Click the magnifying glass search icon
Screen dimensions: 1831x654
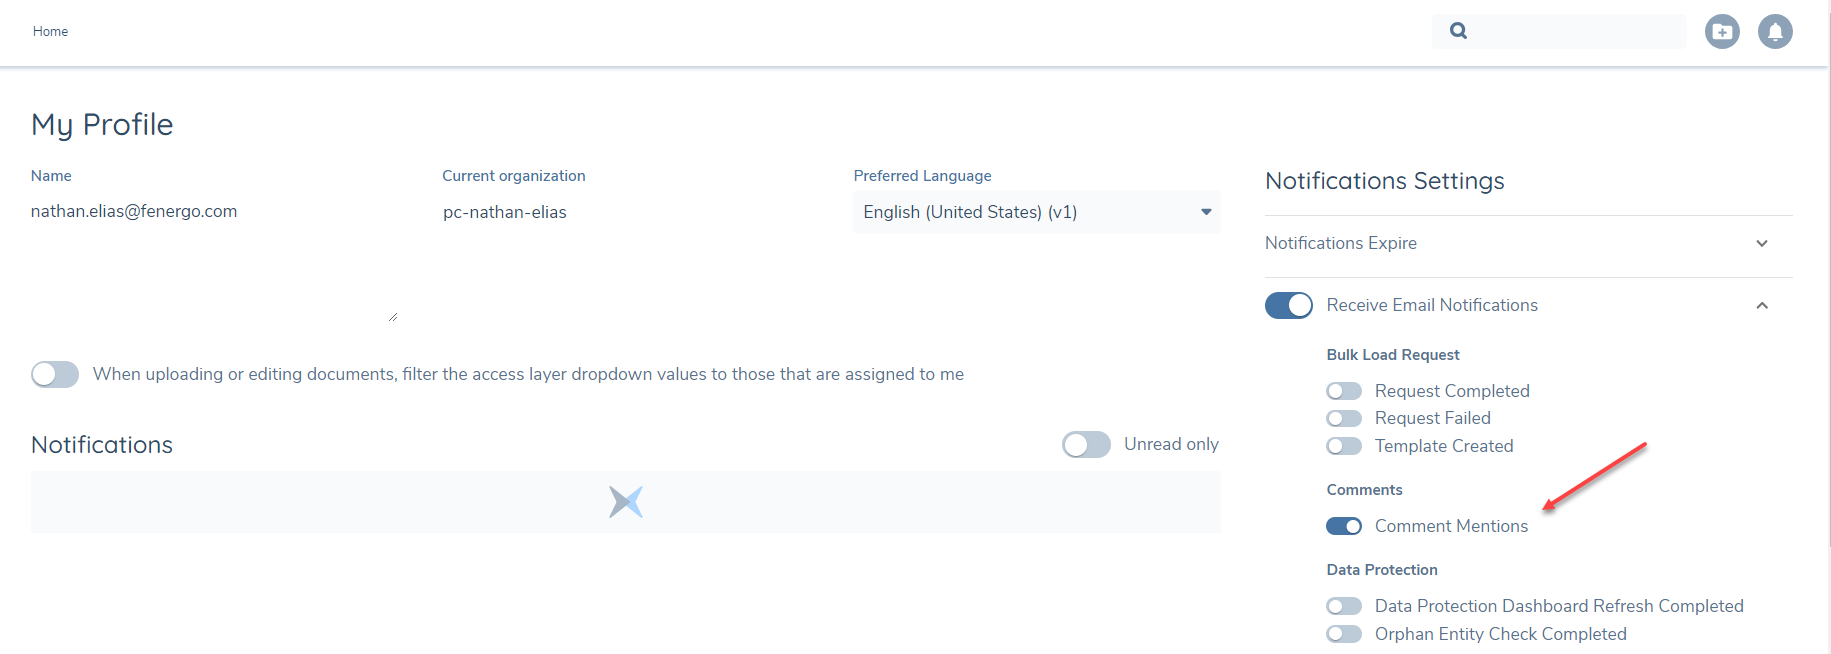point(1458,31)
